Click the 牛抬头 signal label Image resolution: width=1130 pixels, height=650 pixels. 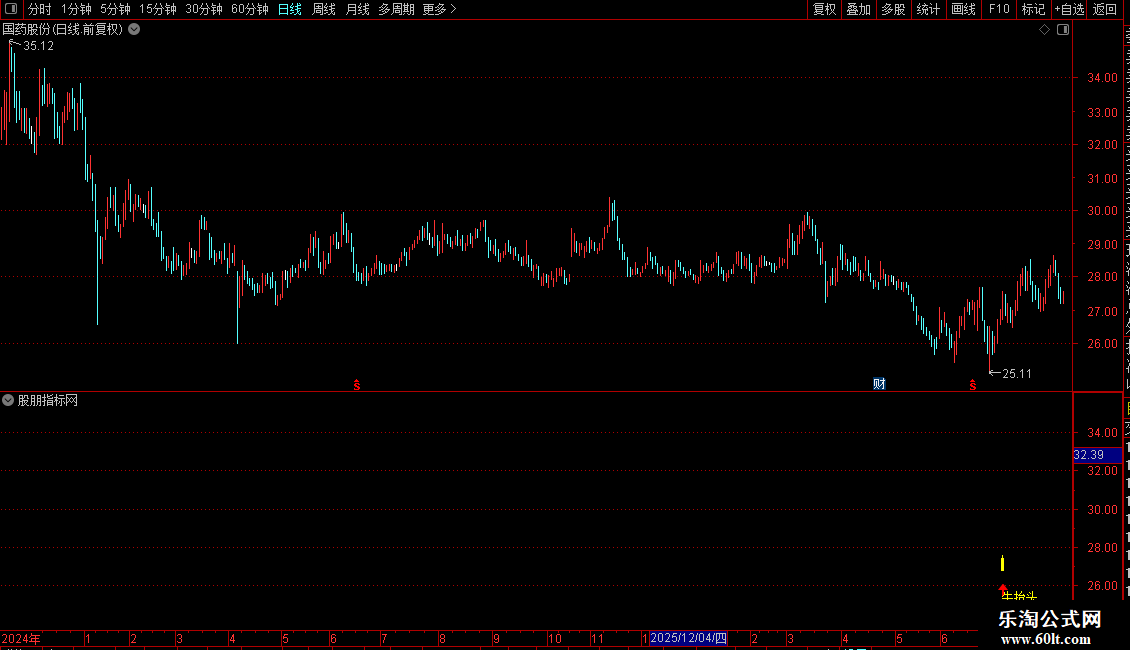(x=1020, y=596)
